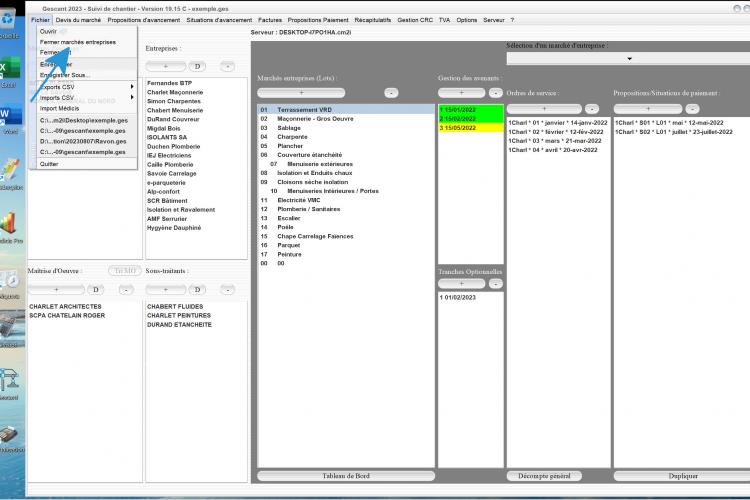
Task: Choose Fermer marchés entreprises menu entry
Action: (87, 42)
